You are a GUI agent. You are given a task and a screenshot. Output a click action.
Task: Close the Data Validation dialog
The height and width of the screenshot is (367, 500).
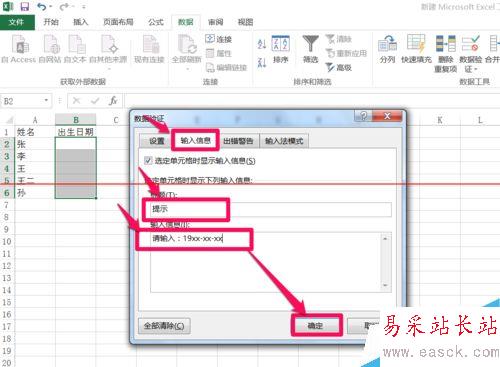pyautogui.click(x=387, y=116)
